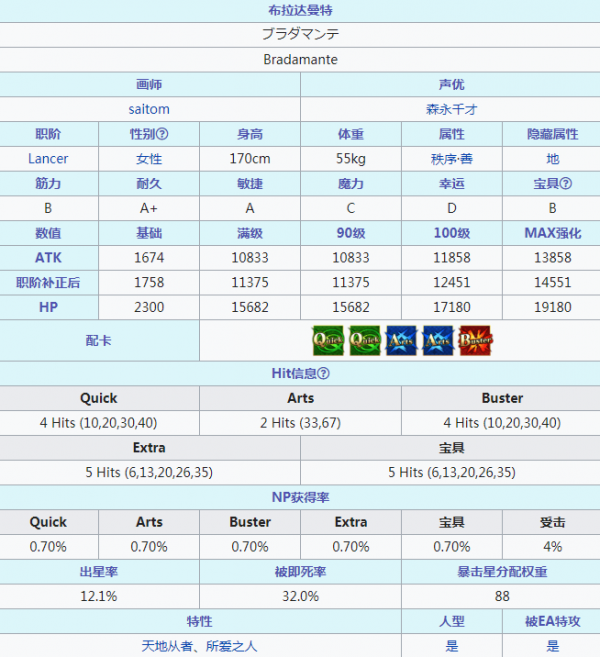Open the 天地从者 trait link

tap(167, 646)
